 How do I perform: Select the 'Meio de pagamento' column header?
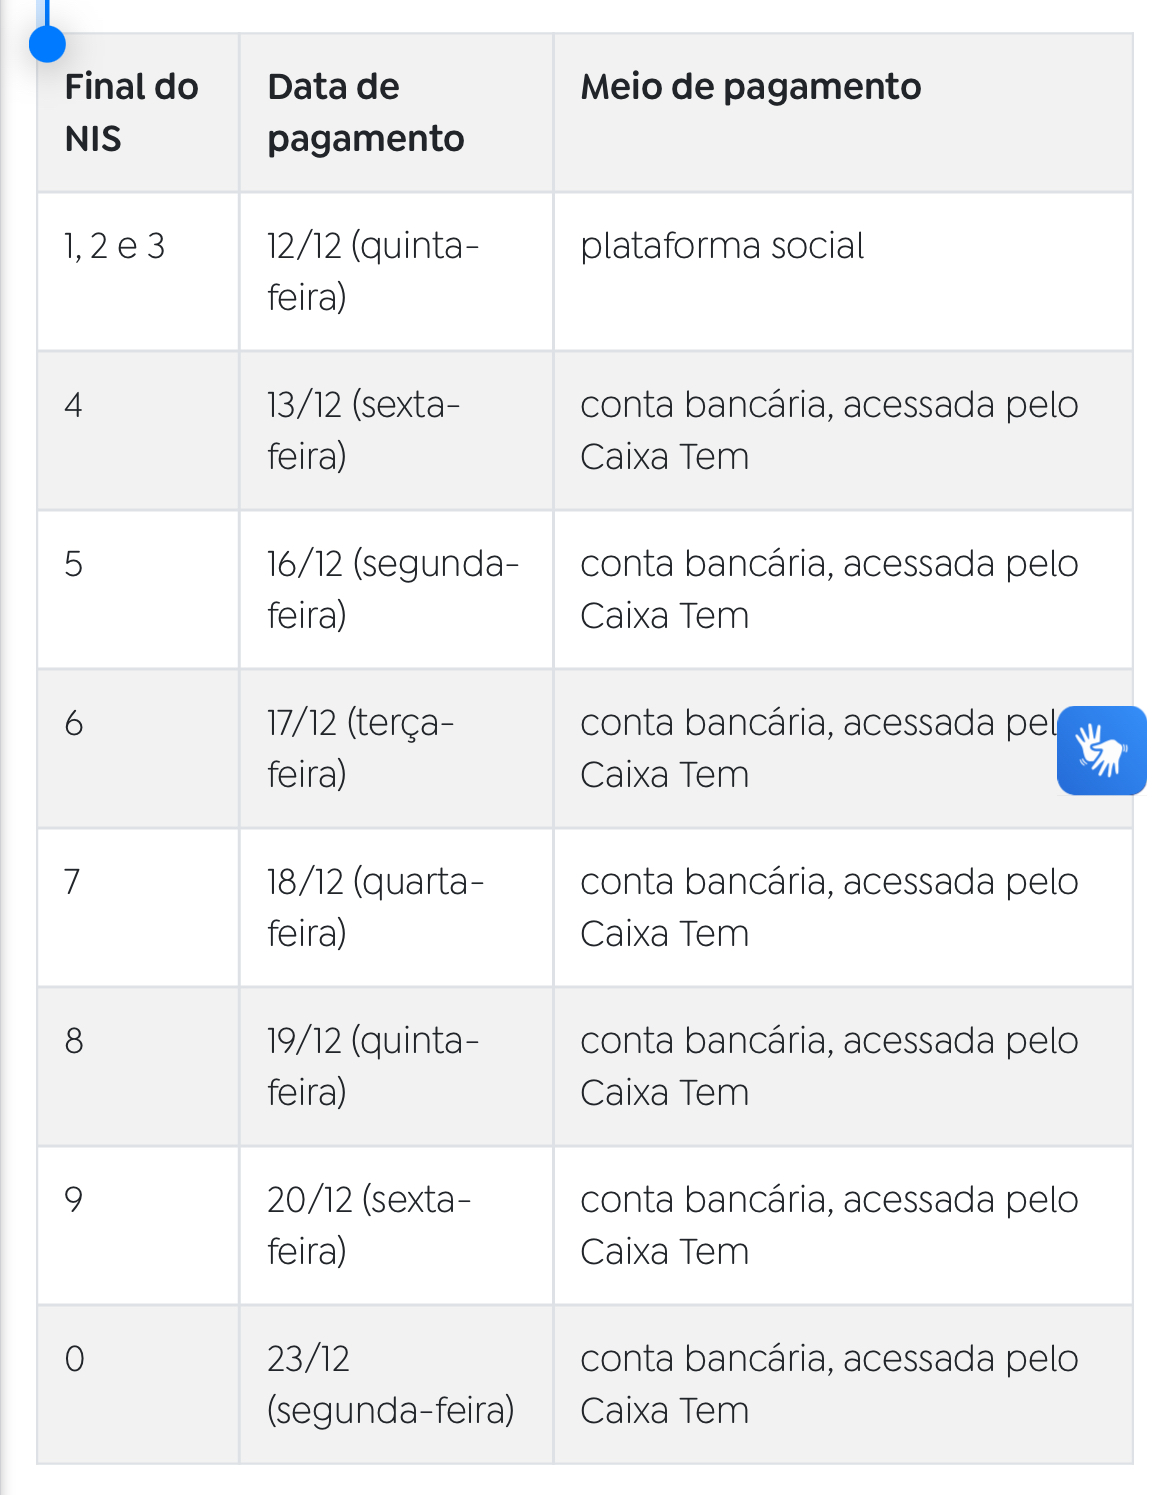(x=843, y=112)
